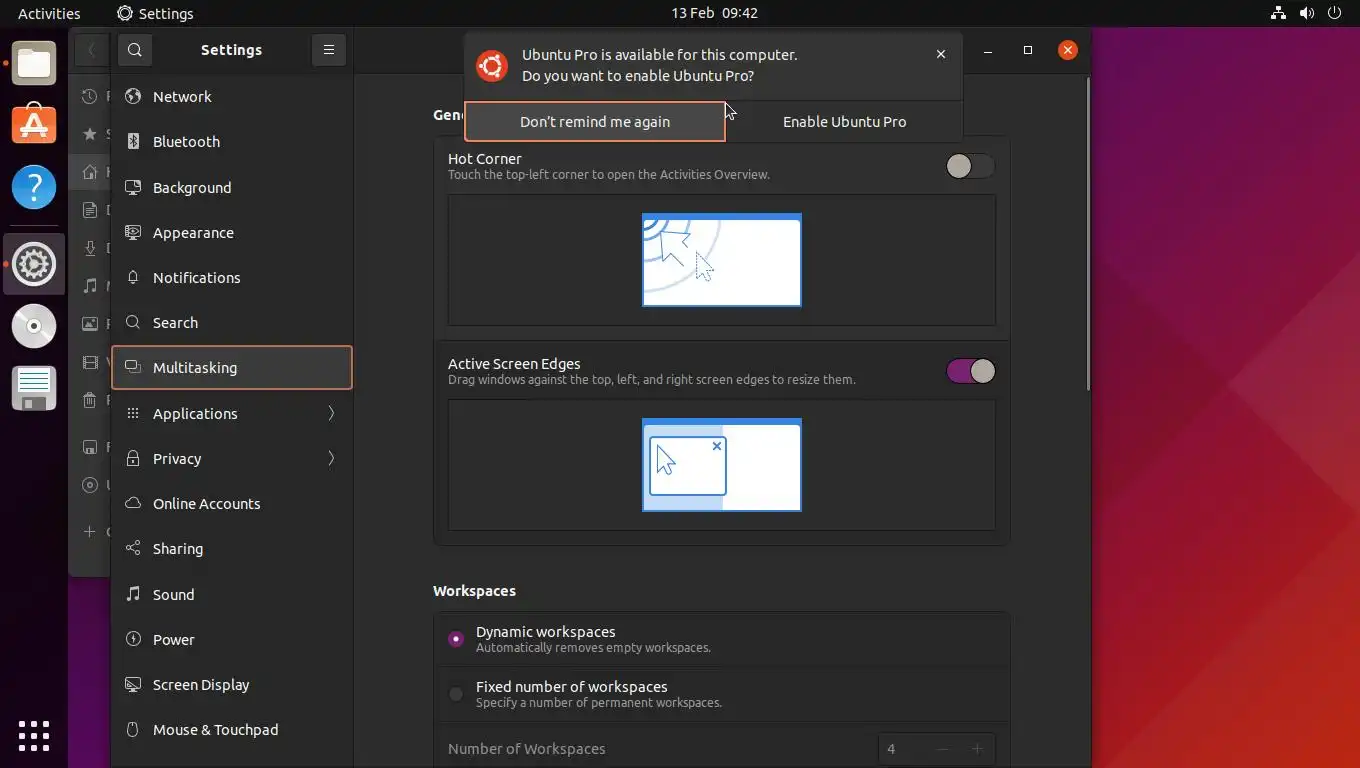Expand the Privacy submenu chevron
This screenshot has height=768, width=1360.
pyautogui.click(x=331, y=458)
